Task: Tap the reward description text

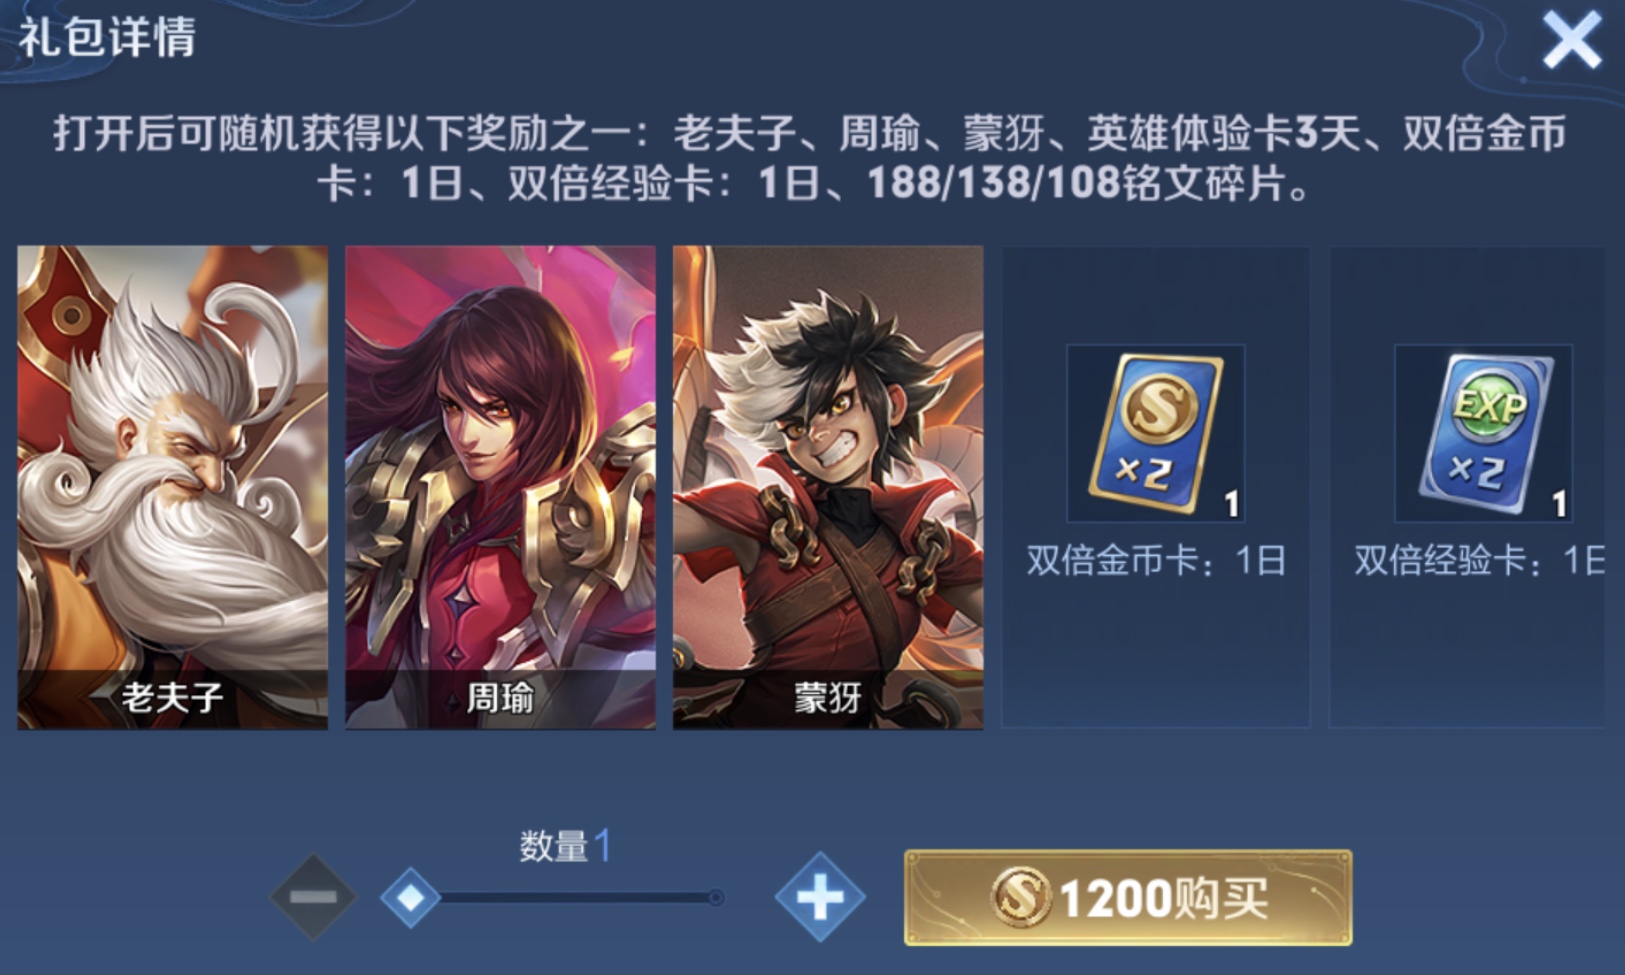Action: click(811, 158)
